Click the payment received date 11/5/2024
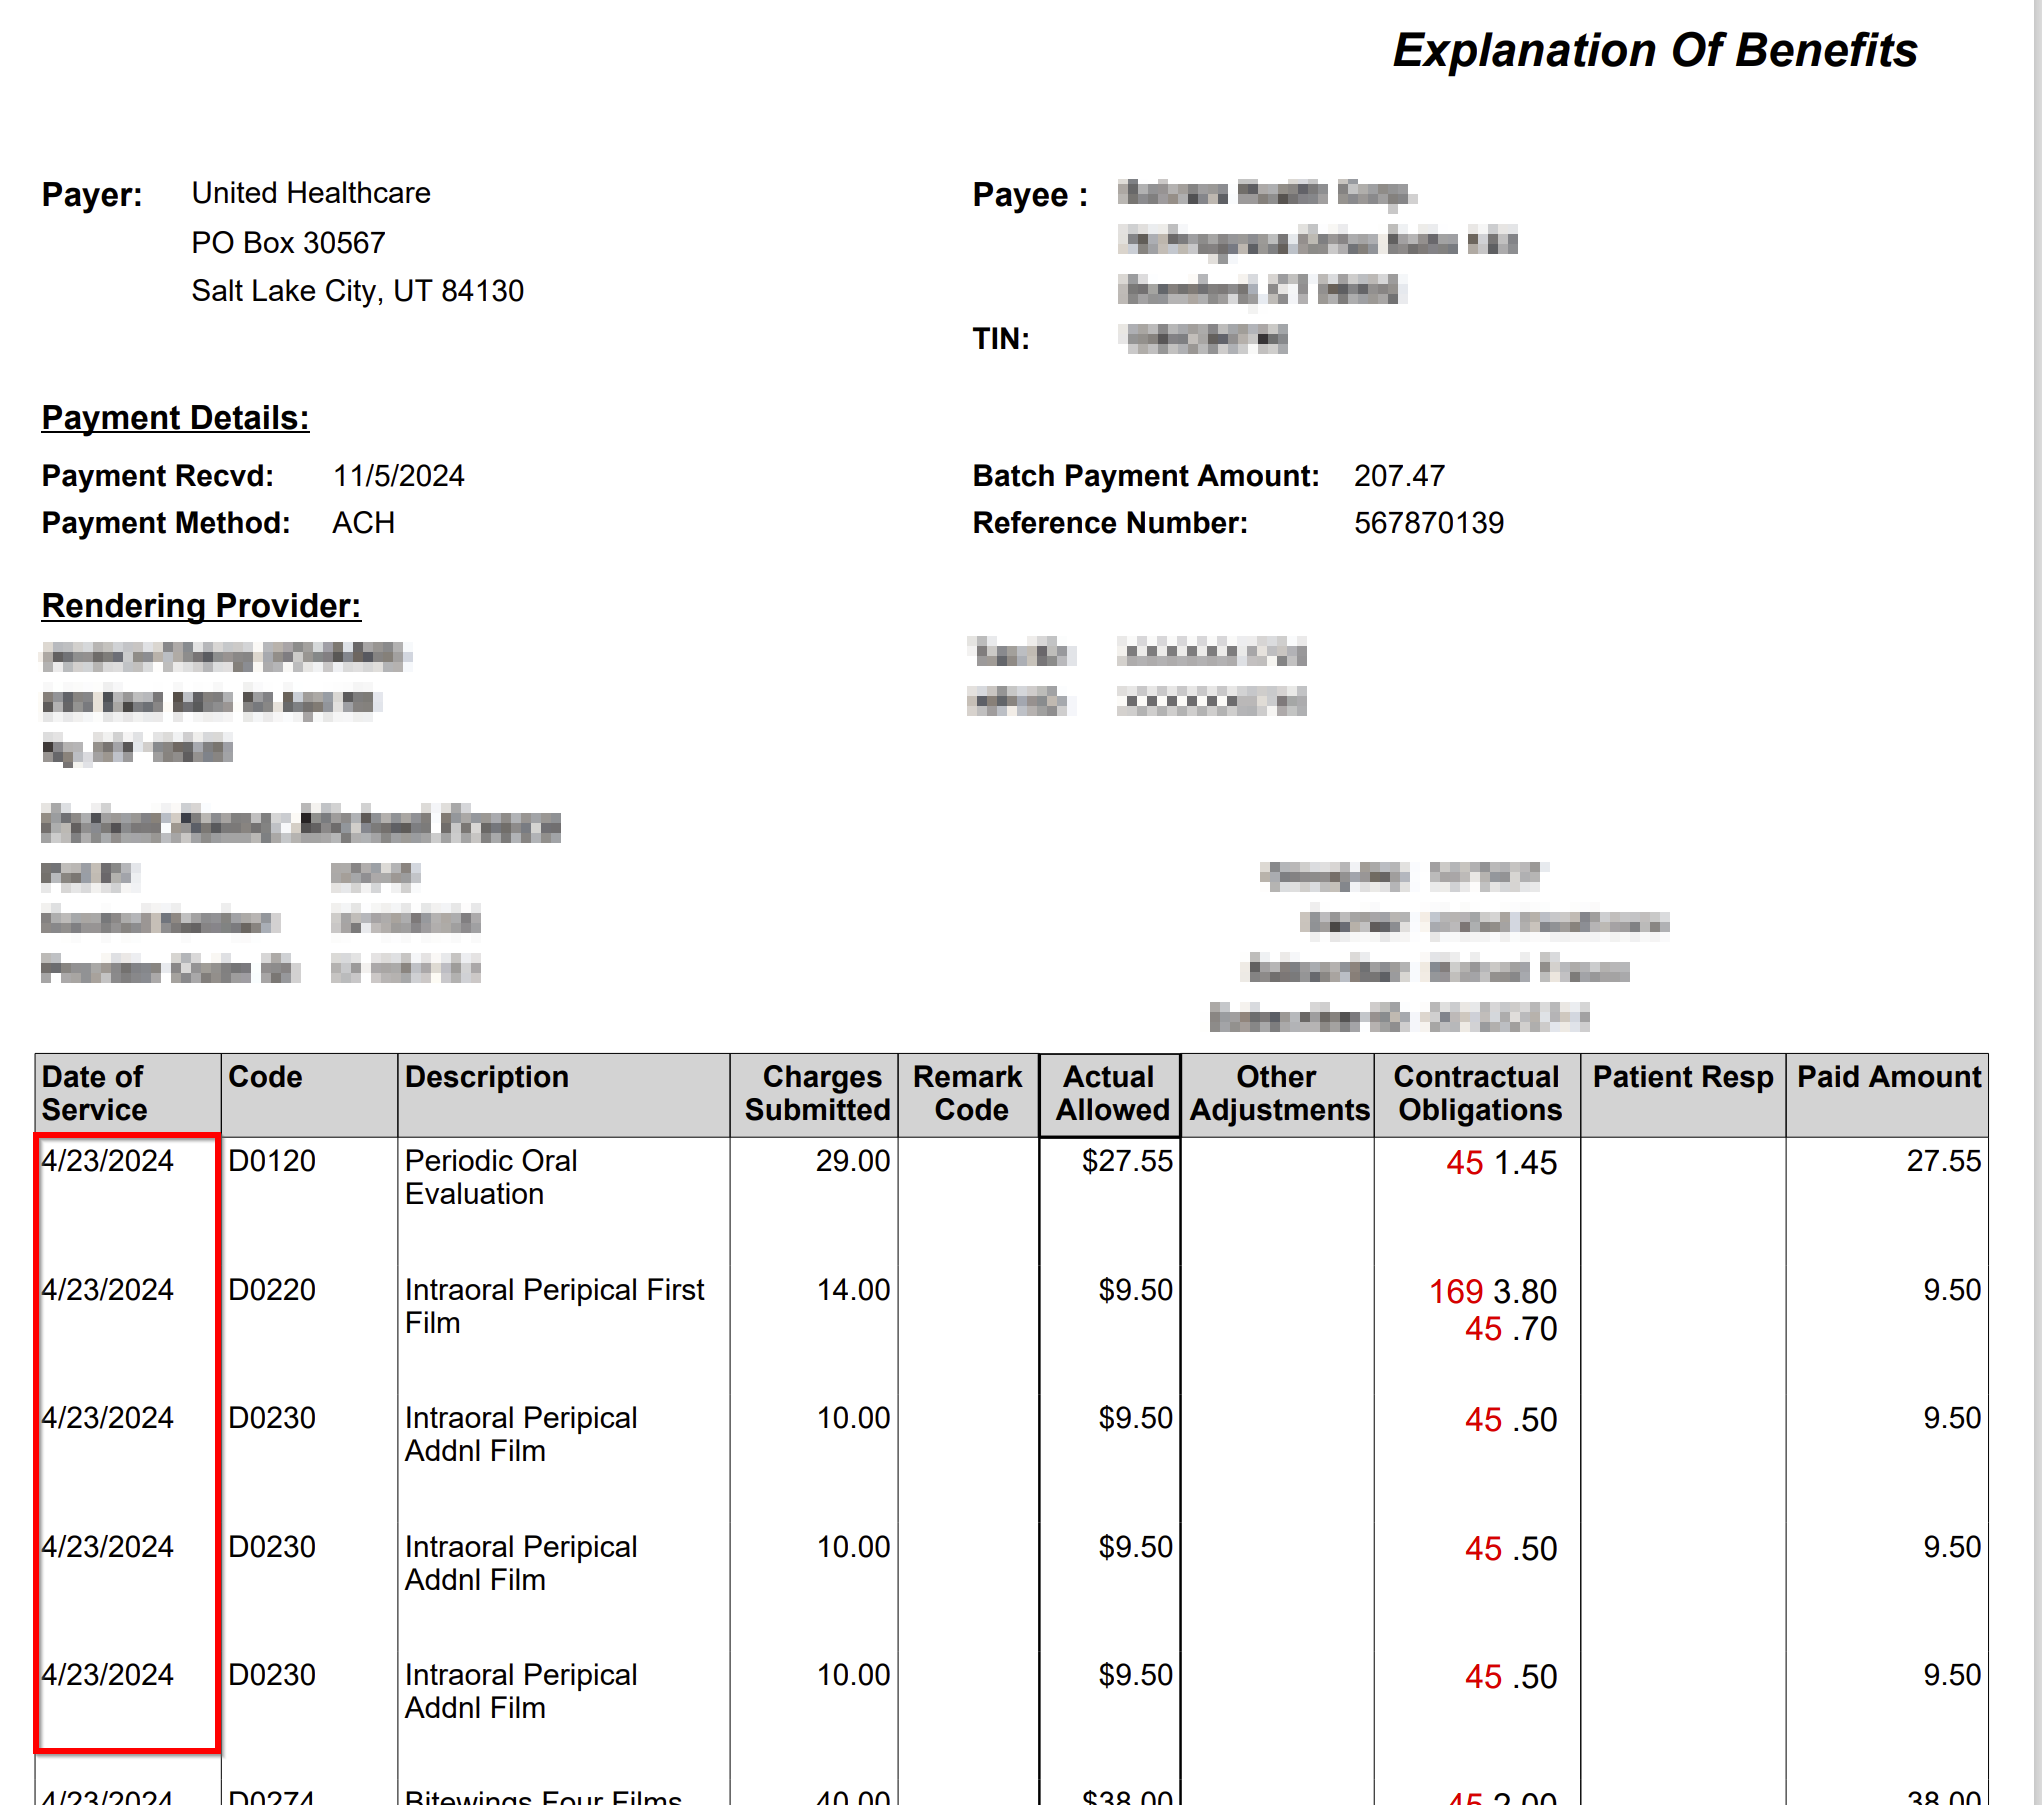2042x1805 pixels. (398, 476)
